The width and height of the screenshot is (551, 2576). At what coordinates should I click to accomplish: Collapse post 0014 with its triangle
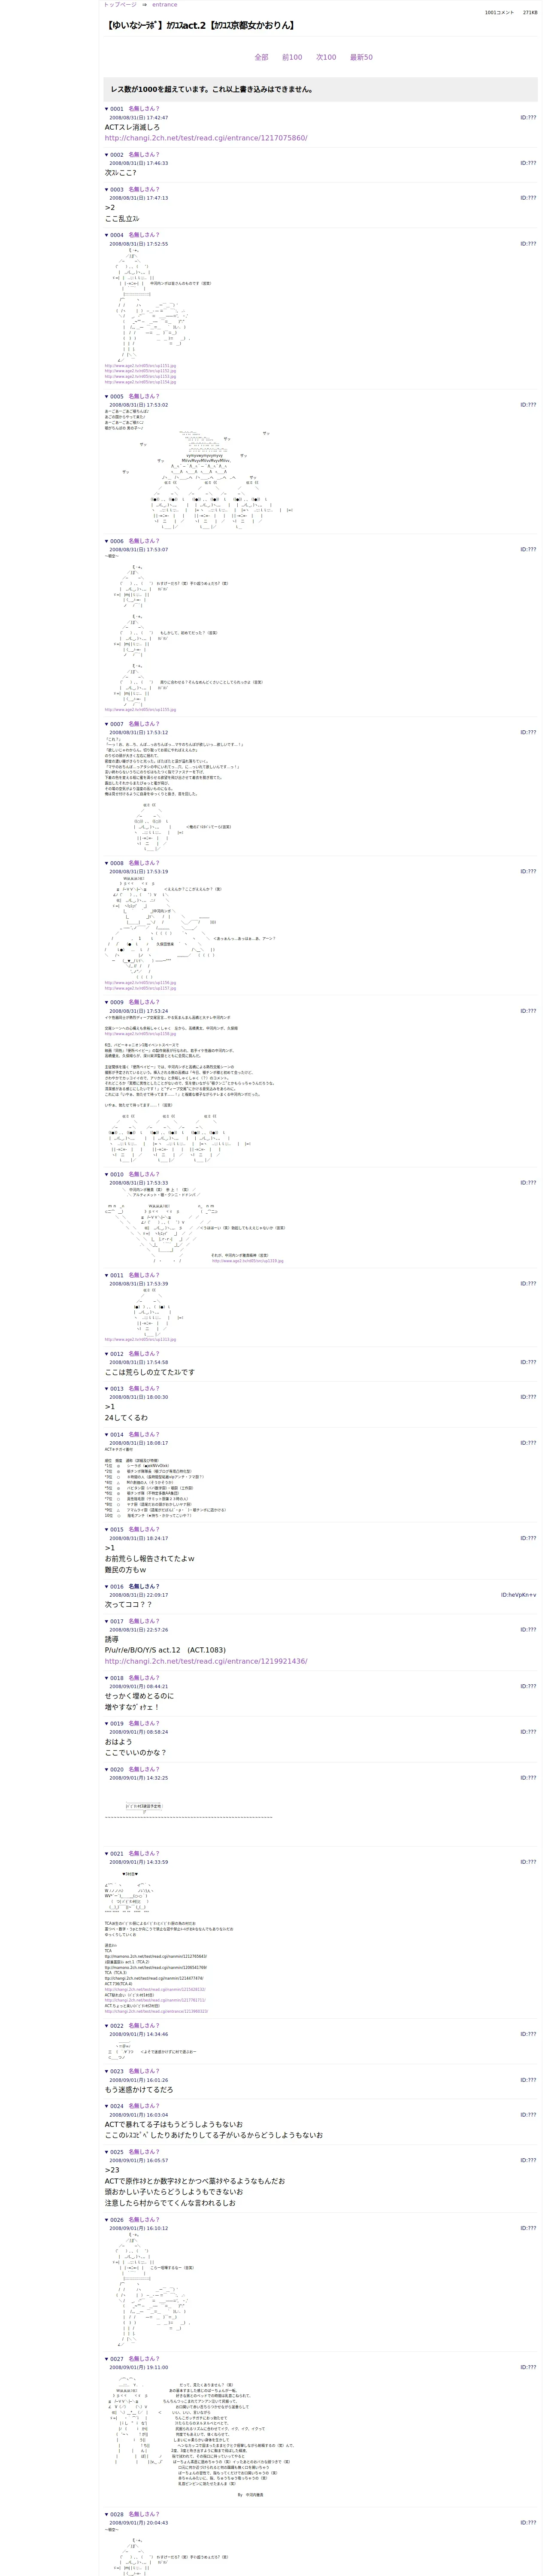click(x=107, y=1435)
